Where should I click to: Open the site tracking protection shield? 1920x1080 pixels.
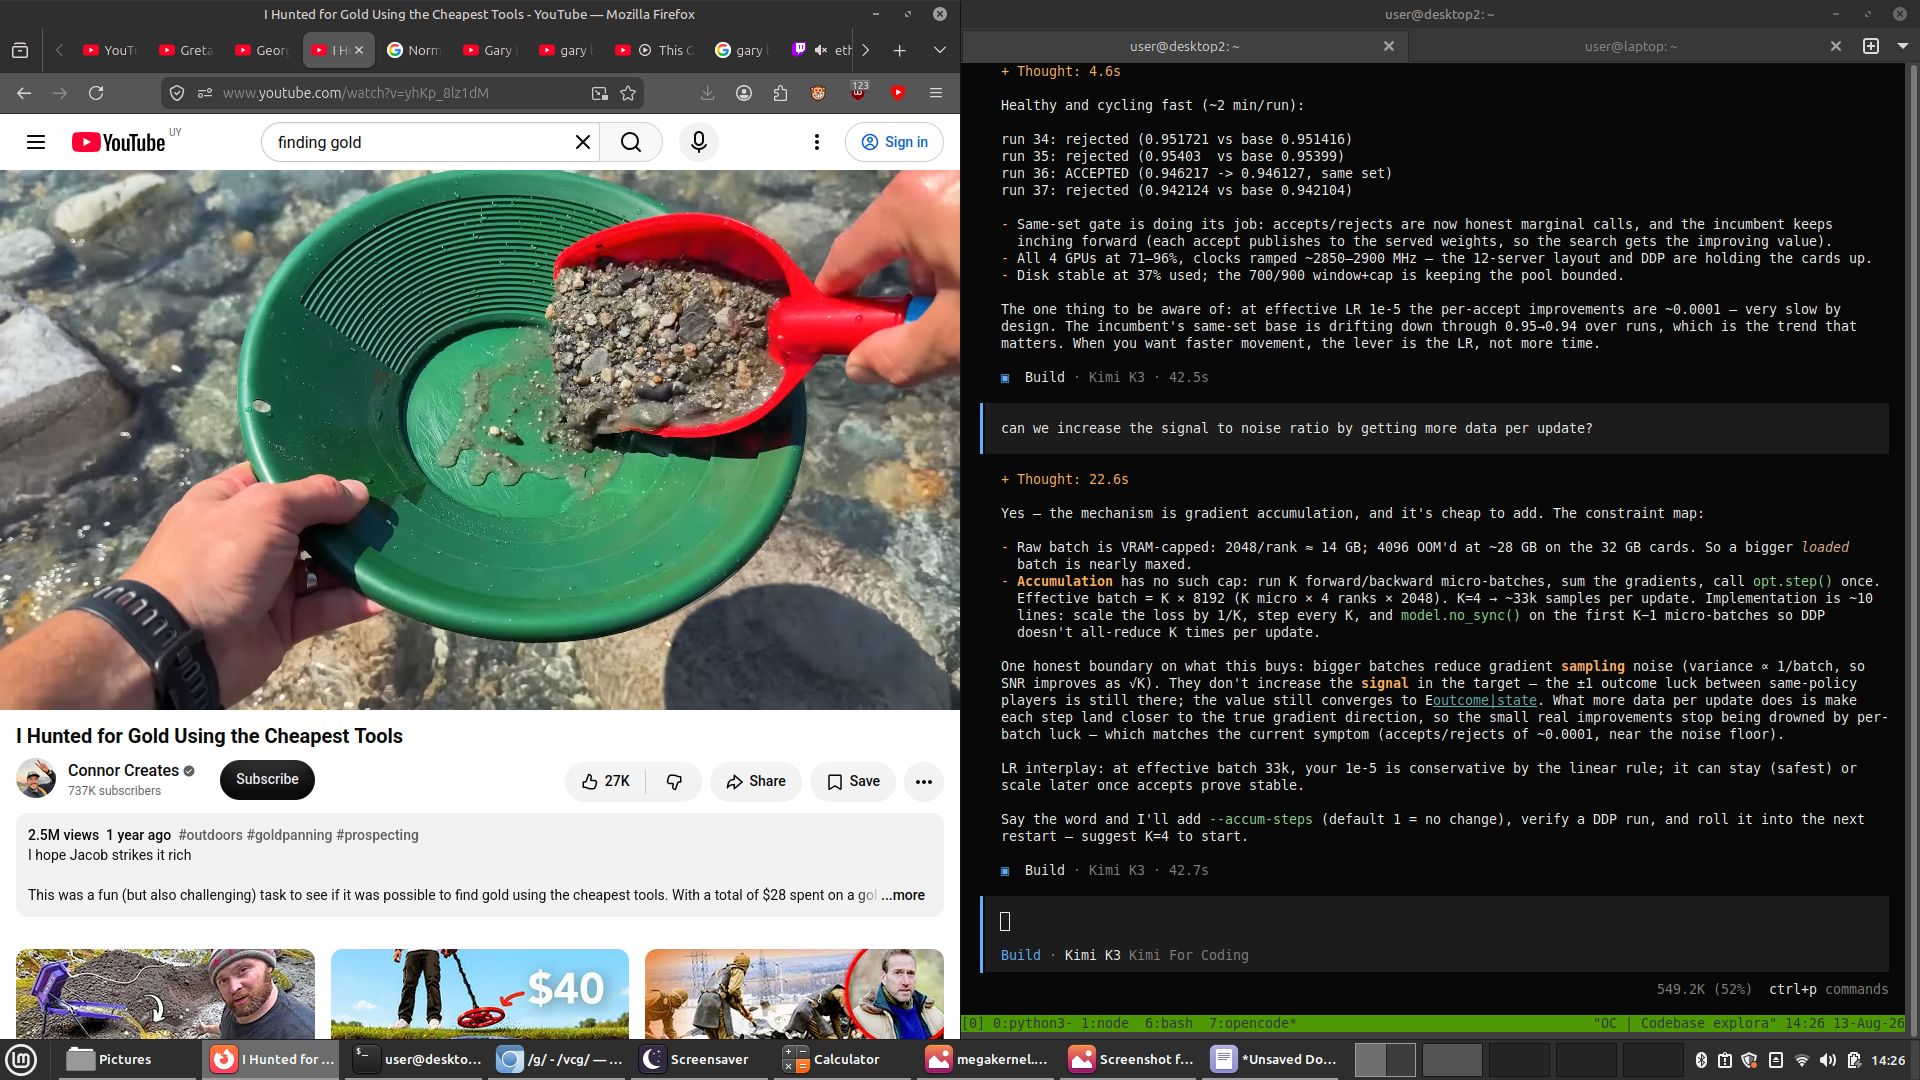pyautogui.click(x=177, y=93)
